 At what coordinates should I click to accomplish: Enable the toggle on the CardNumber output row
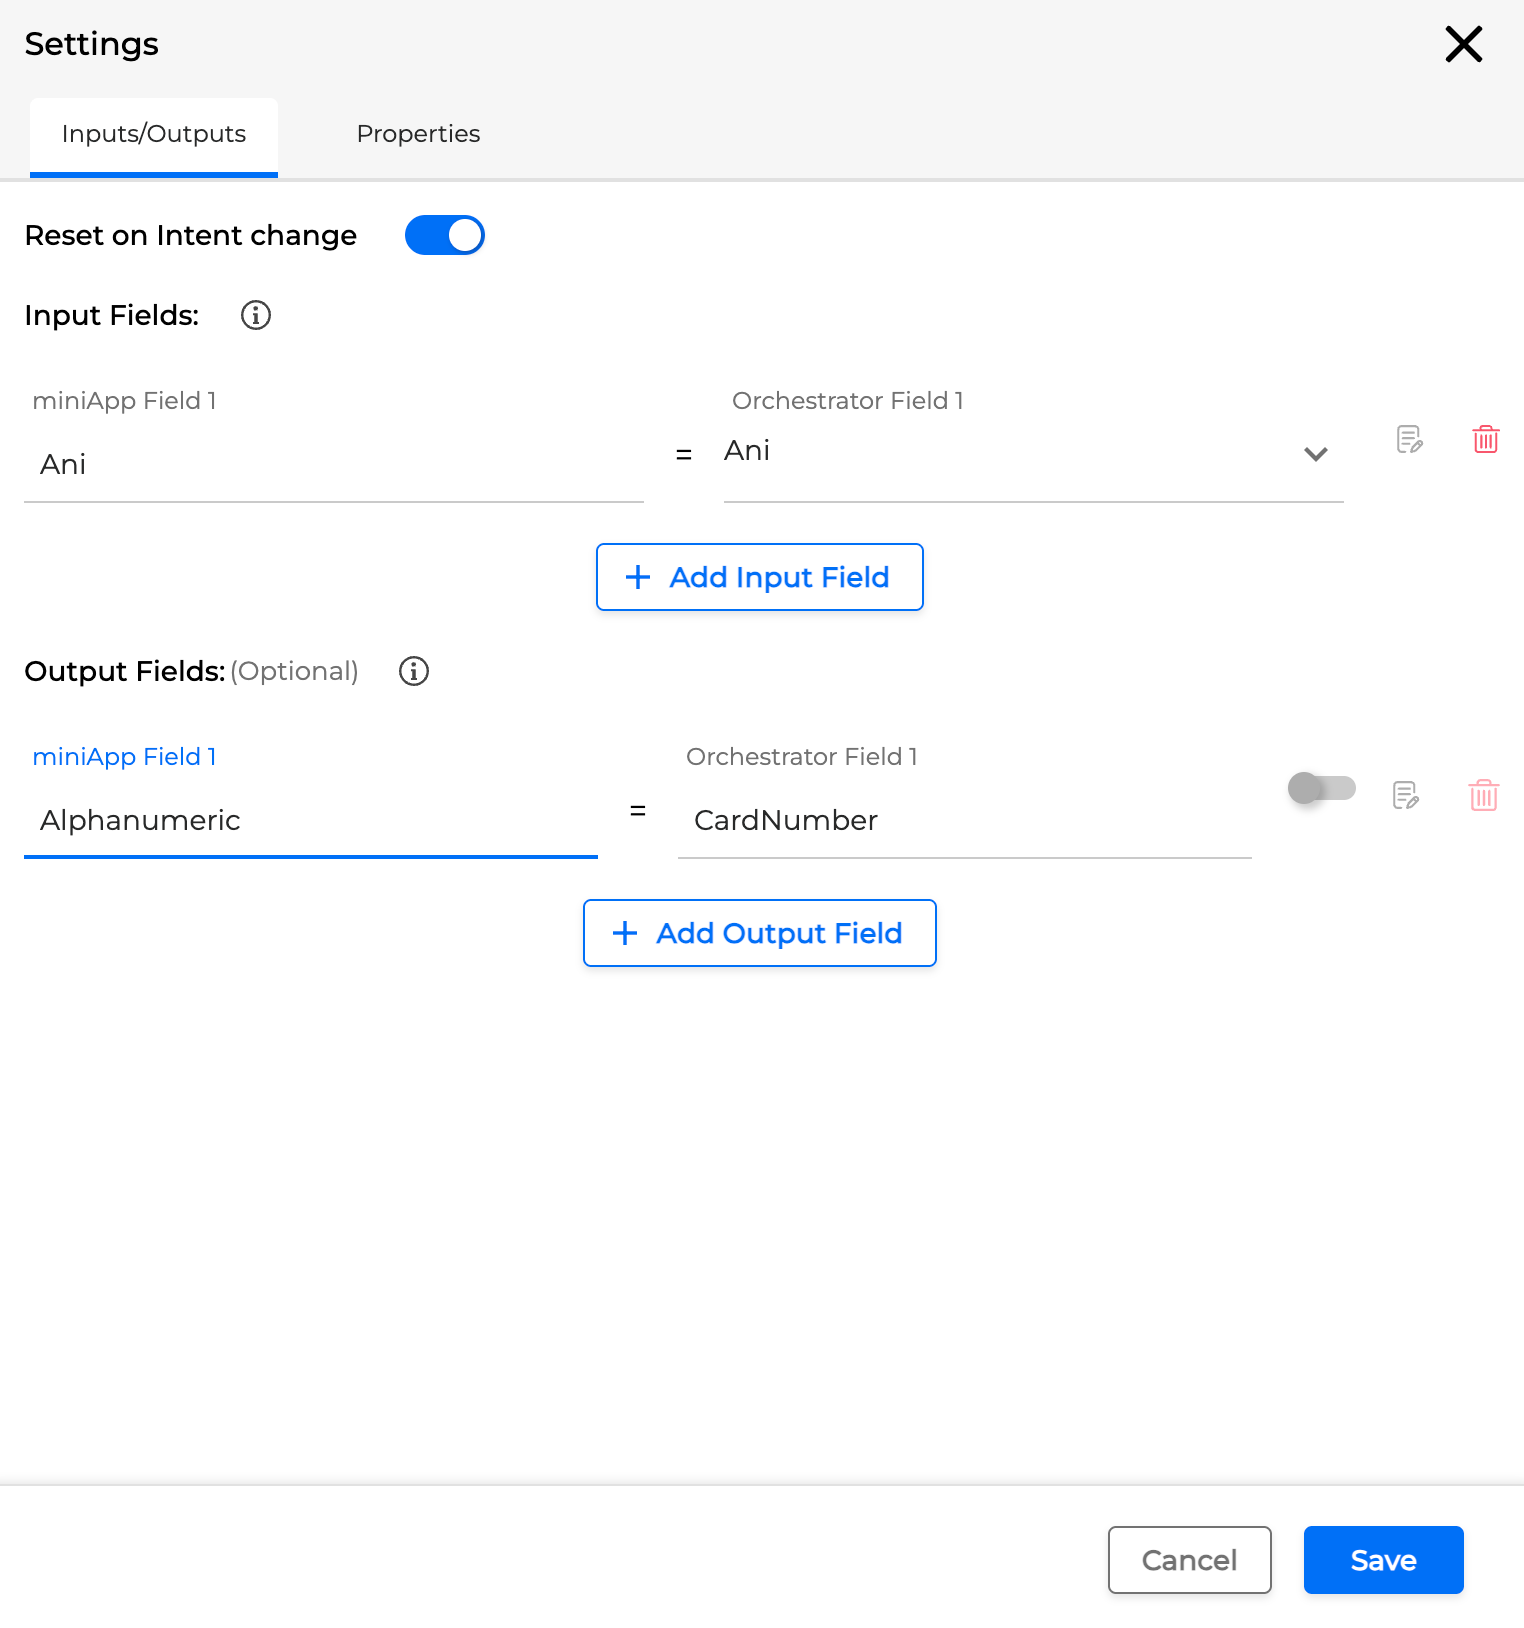(1321, 788)
